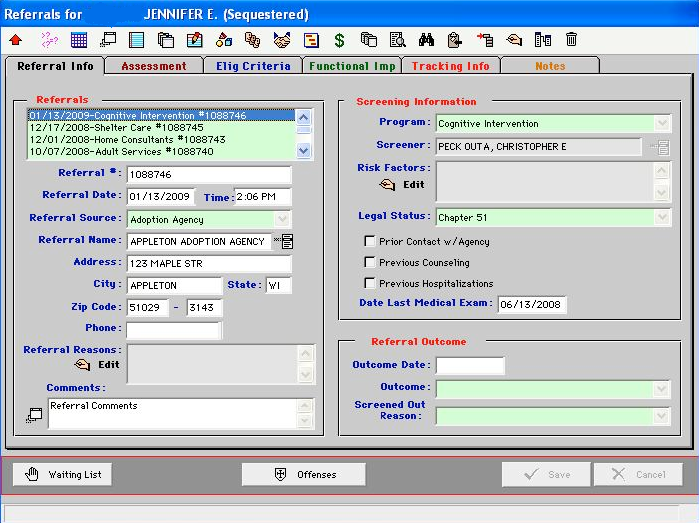Click the trash can delete icon
Viewport: 699px width, 523px height.
tap(572, 39)
